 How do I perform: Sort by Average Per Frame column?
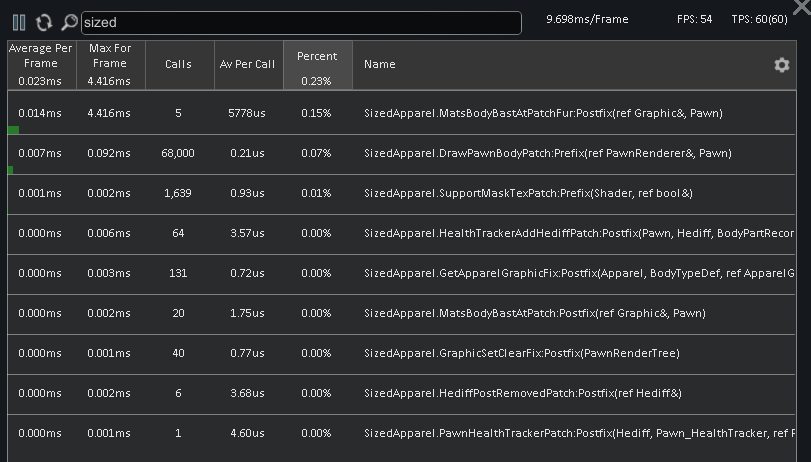(40, 65)
